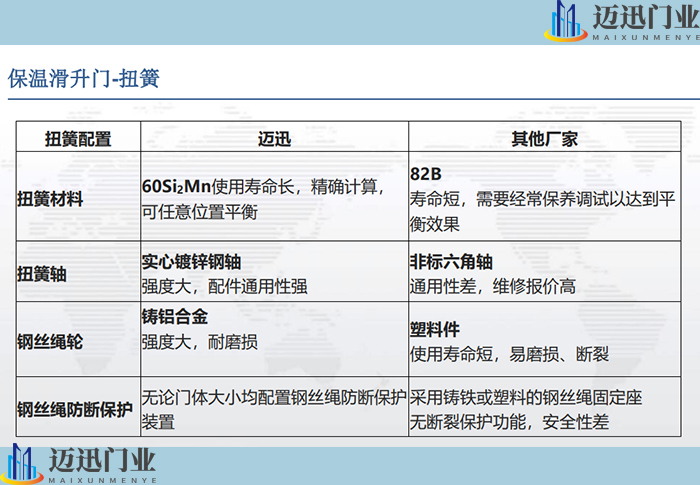Click the 60Si₂Mn material text

176,187
